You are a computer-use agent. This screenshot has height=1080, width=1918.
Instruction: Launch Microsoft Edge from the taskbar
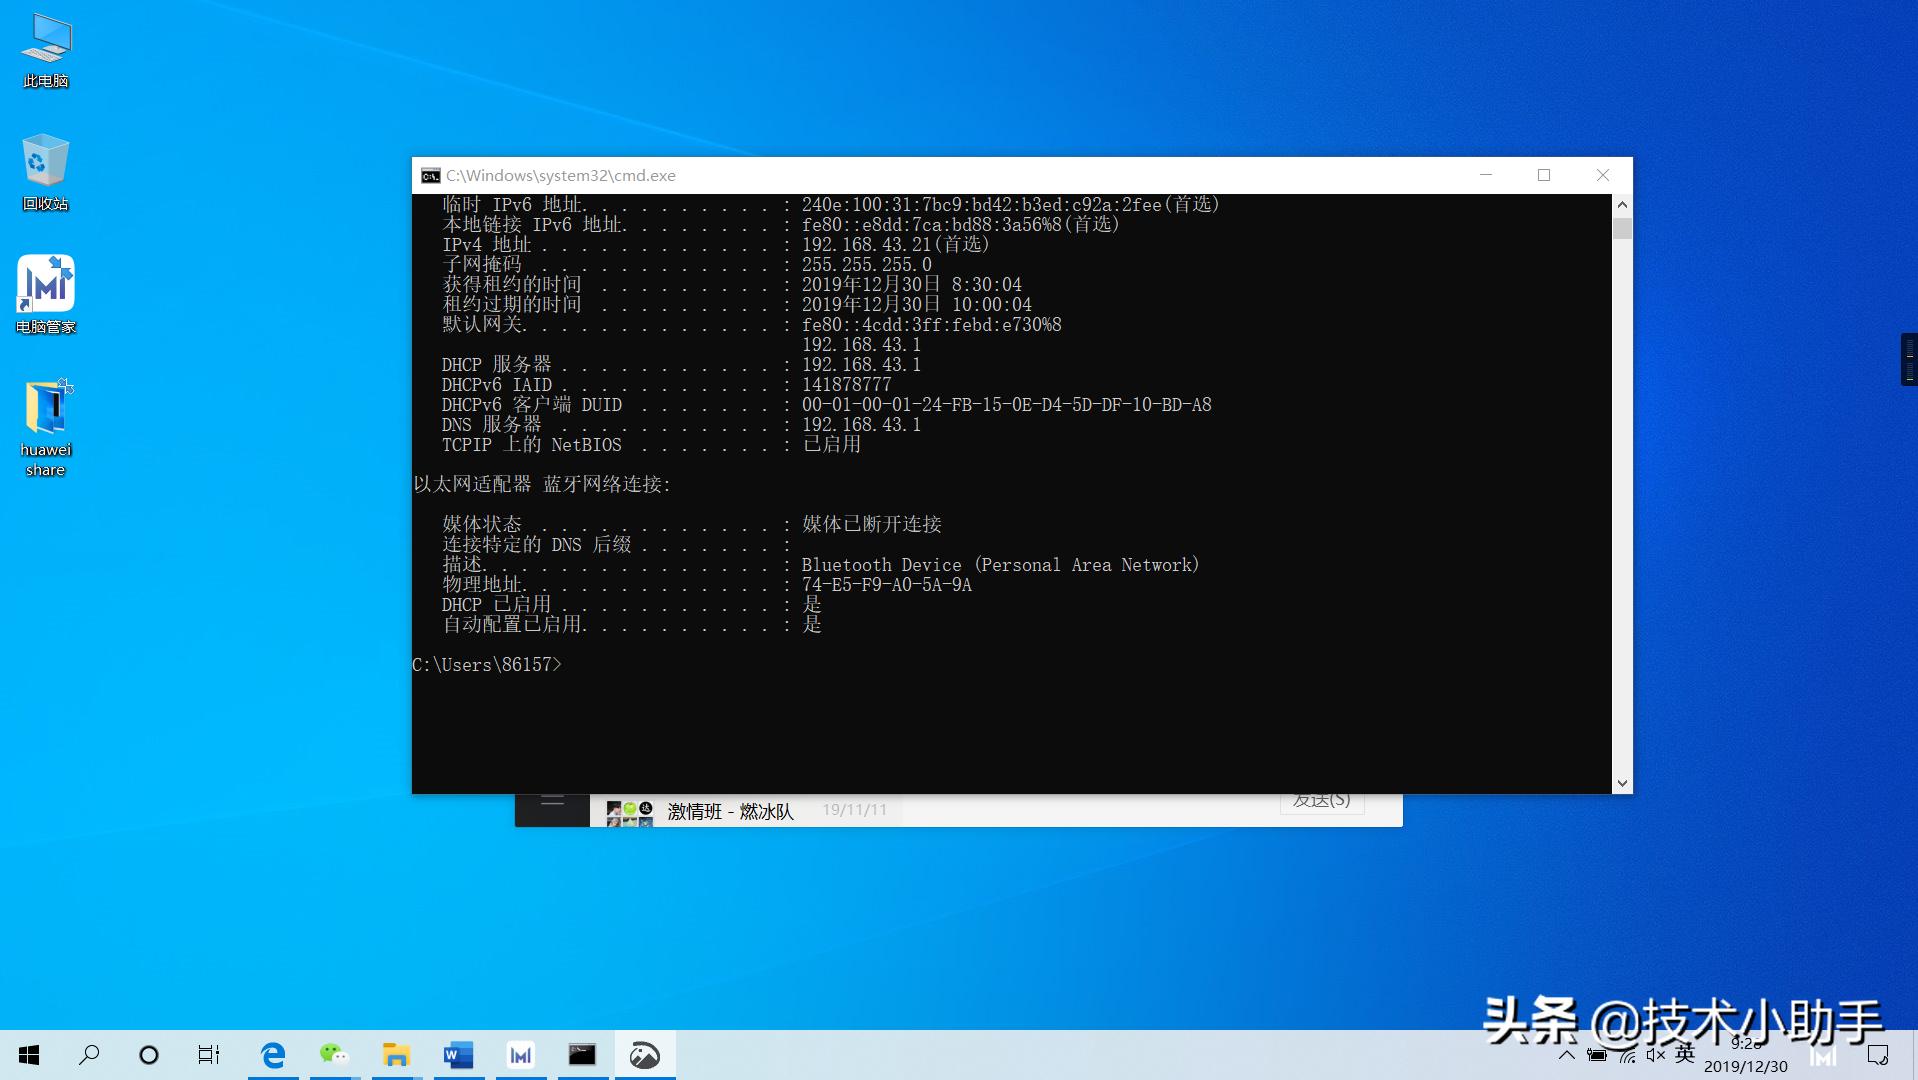coord(273,1055)
